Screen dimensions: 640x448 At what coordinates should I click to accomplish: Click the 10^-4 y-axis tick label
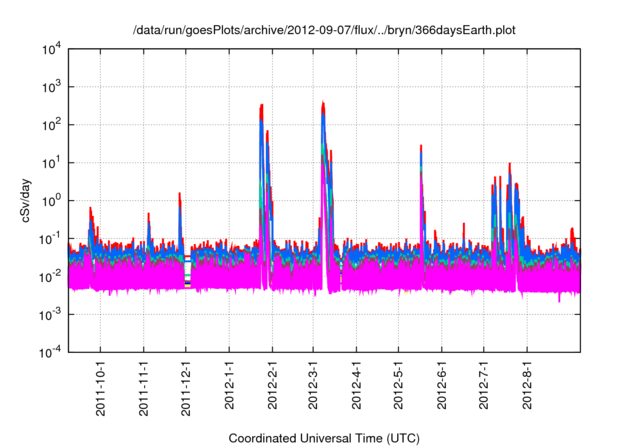pyautogui.click(x=51, y=351)
